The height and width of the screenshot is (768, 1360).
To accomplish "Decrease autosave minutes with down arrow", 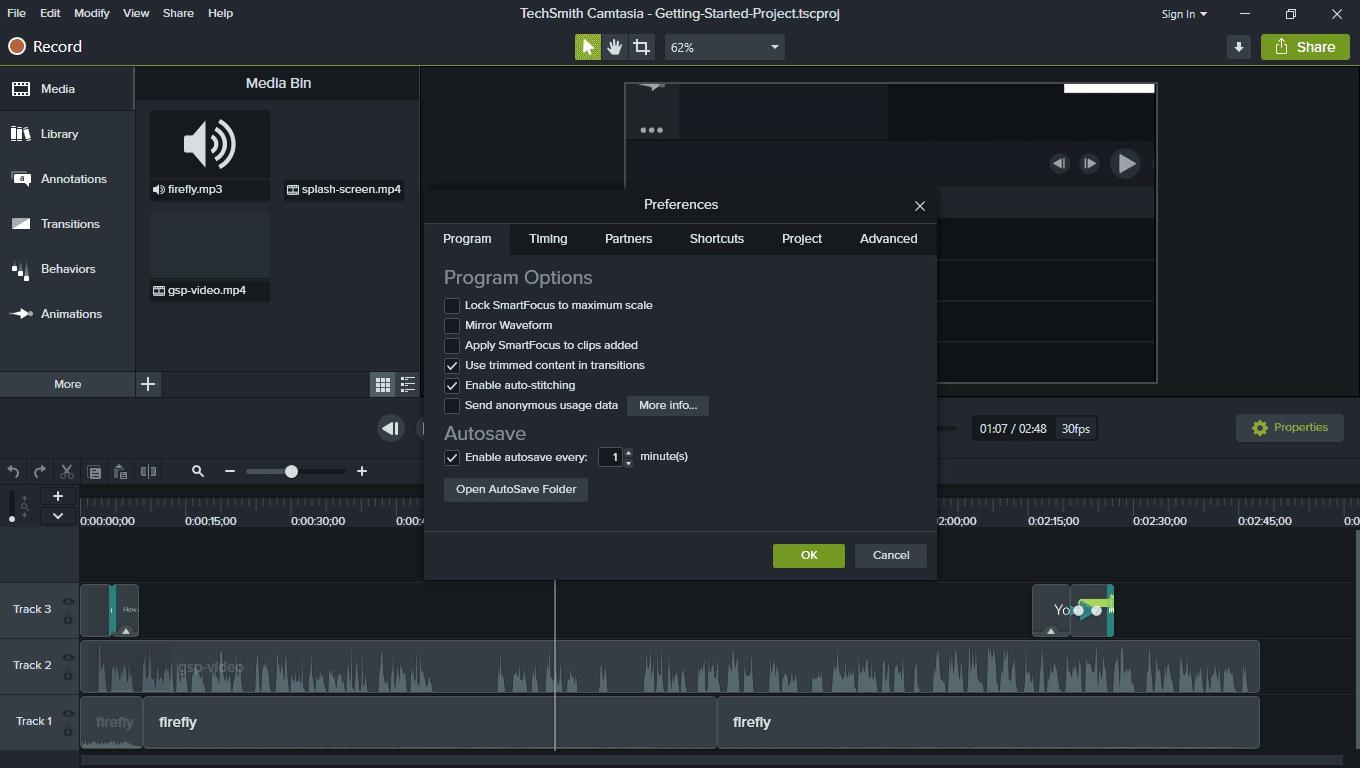I will pyautogui.click(x=628, y=462).
